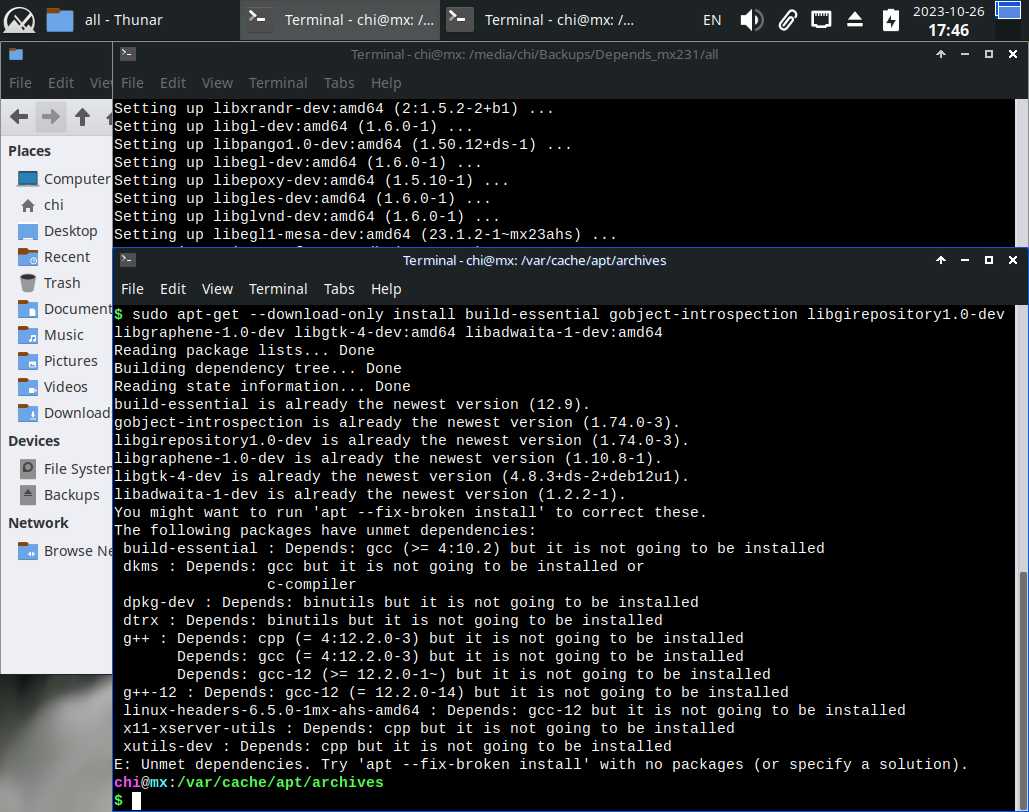This screenshot has height=812, width=1029.
Task: Open View menu in the archives terminal
Action: pyautogui.click(x=217, y=289)
